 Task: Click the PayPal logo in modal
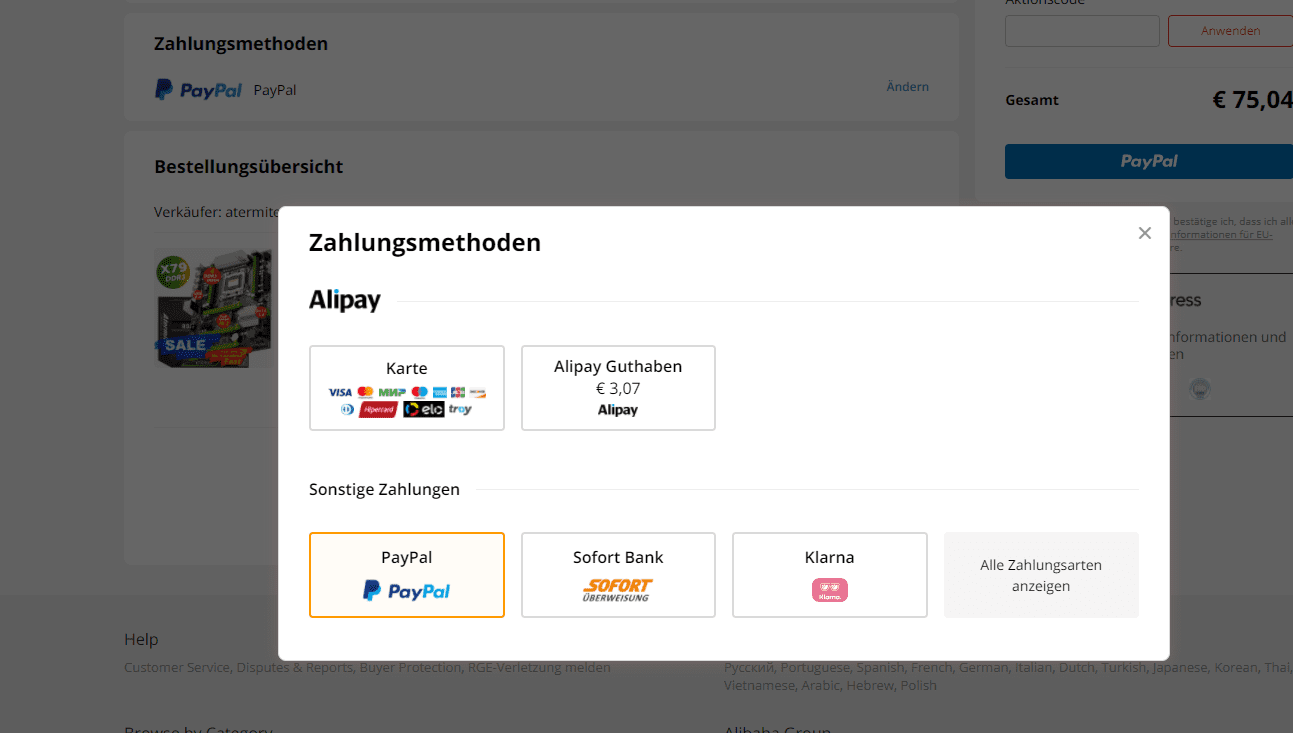[x=407, y=591]
